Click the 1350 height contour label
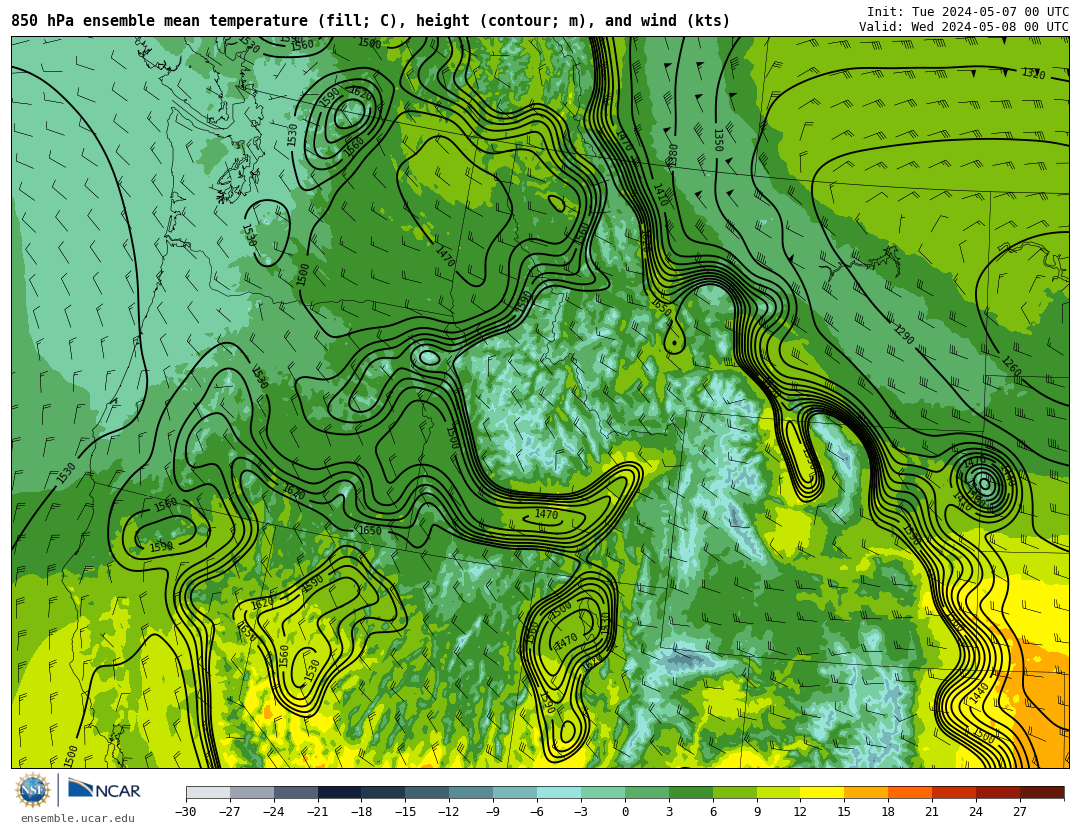 718,140
